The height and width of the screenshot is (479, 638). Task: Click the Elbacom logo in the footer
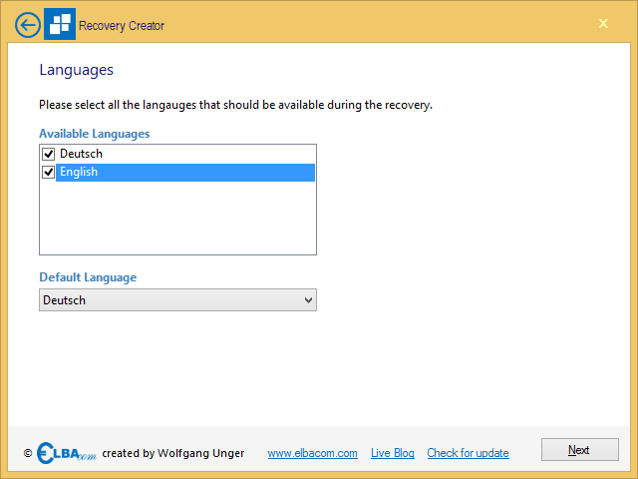(x=66, y=453)
